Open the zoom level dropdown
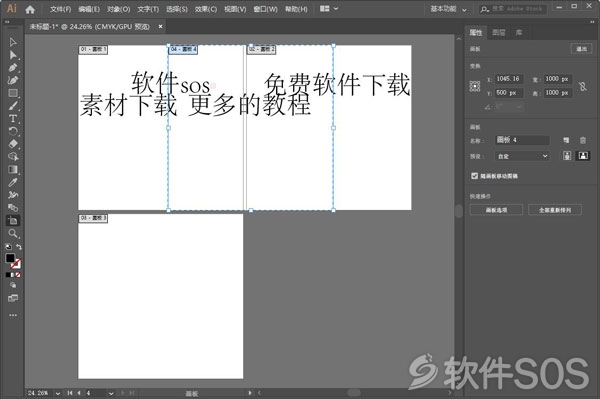 pyautogui.click(x=58, y=393)
